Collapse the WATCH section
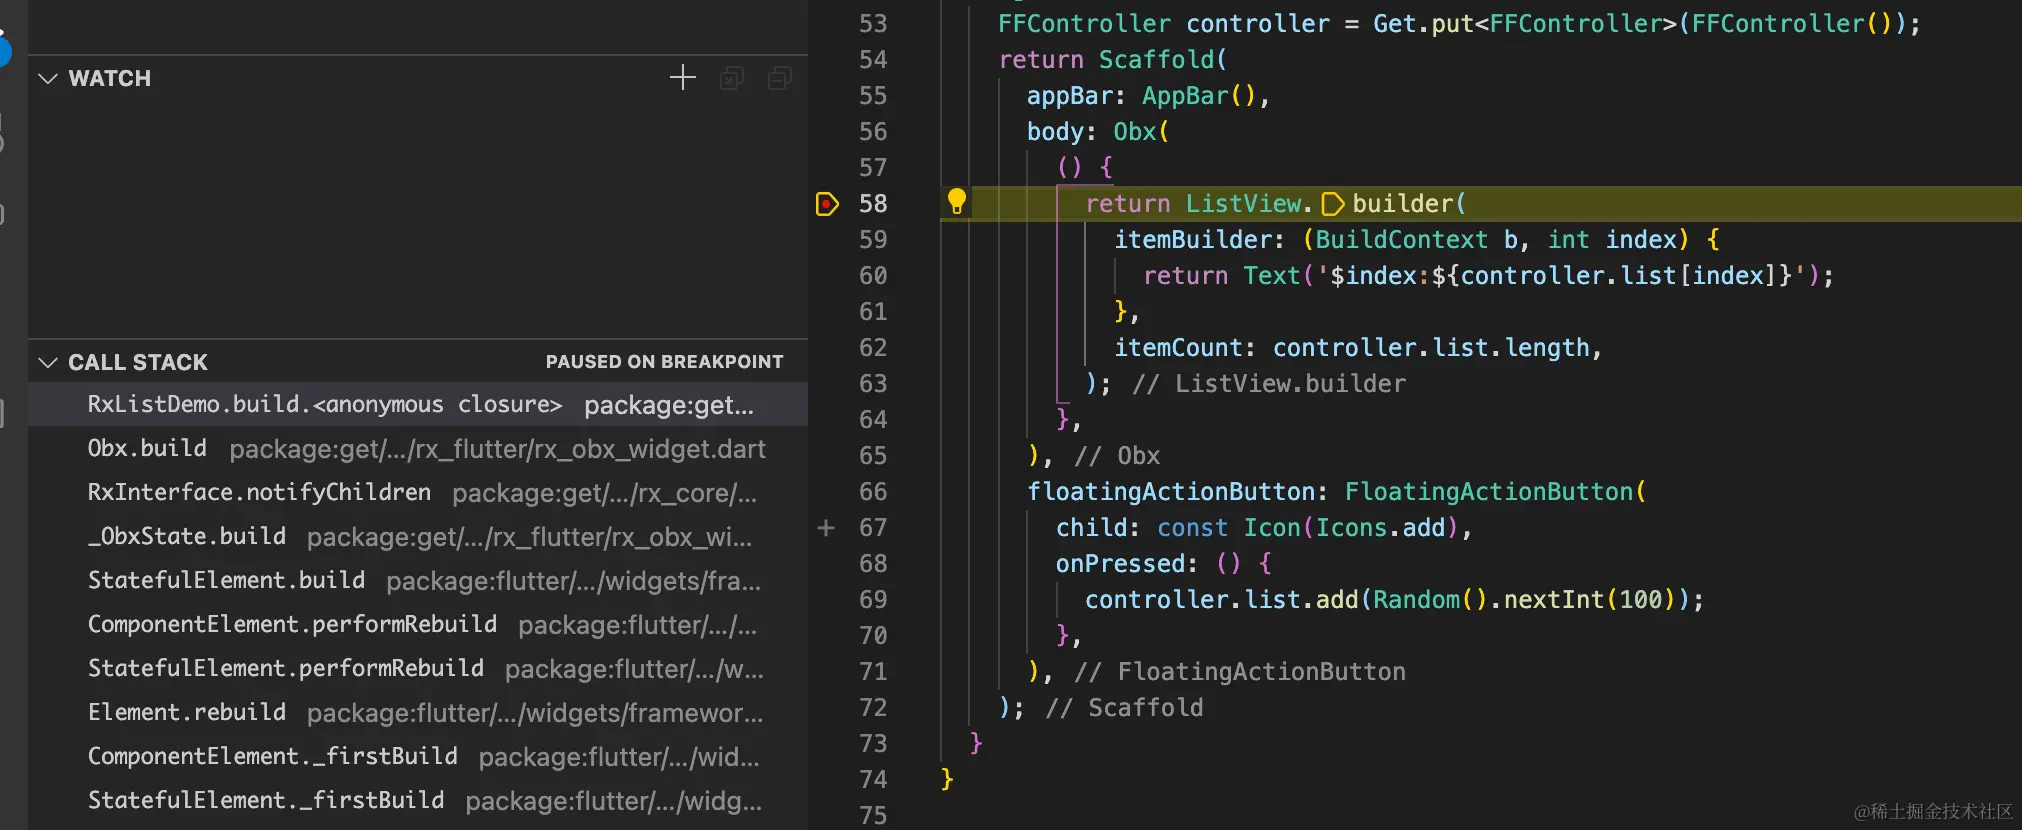This screenshot has height=830, width=2022. pyautogui.click(x=47, y=78)
